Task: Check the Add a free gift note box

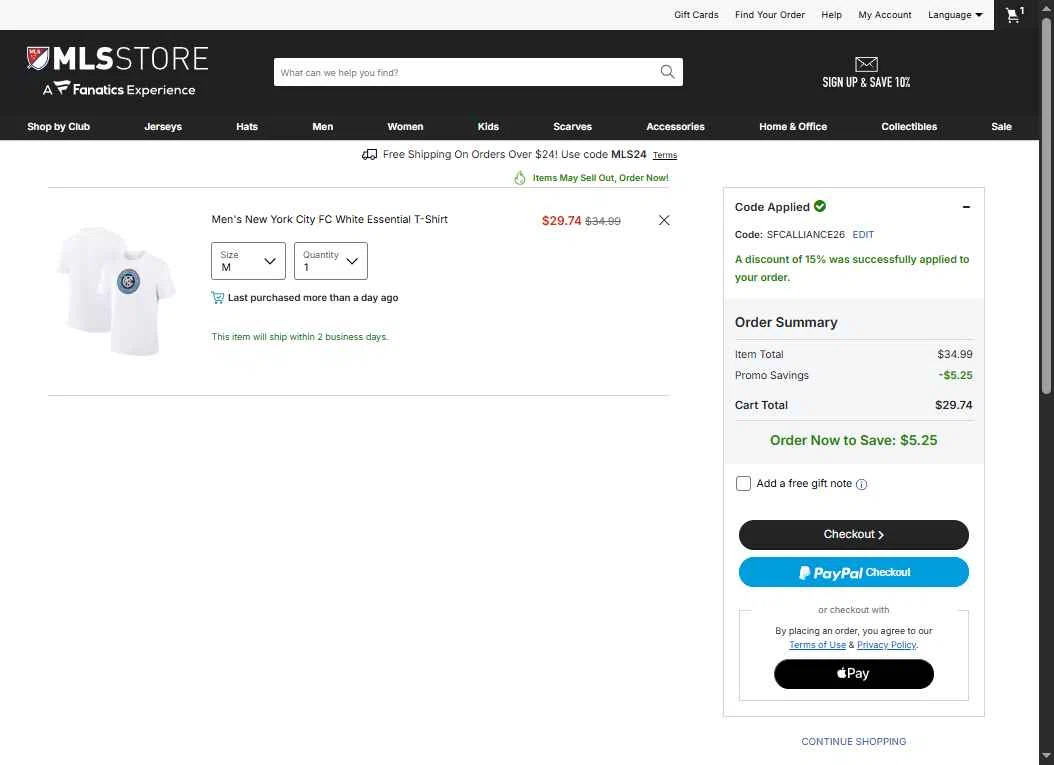Action: [x=743, y=483]
